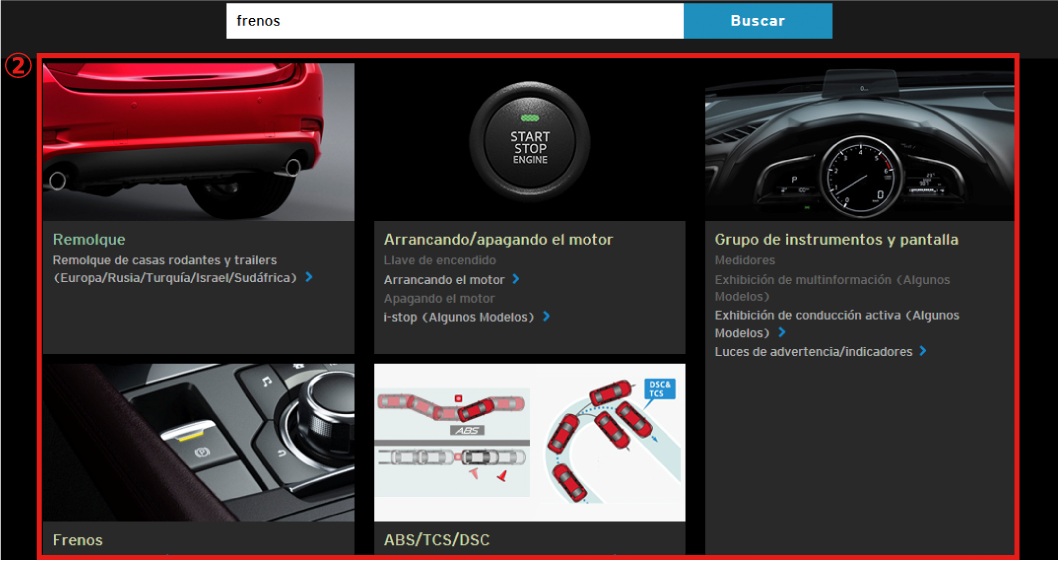
Task: Click the Frenos section heading
Action: 78,540
